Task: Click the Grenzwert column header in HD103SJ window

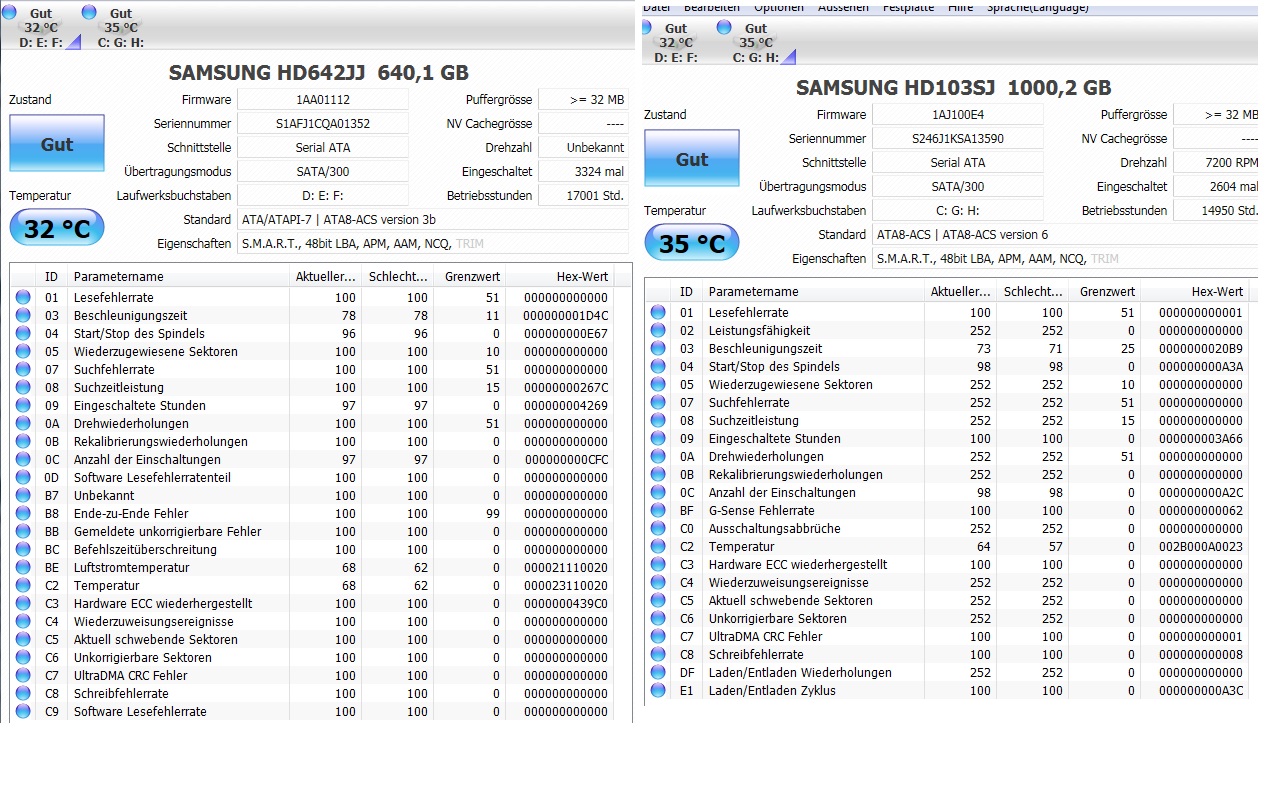Action: (1104, 291)
